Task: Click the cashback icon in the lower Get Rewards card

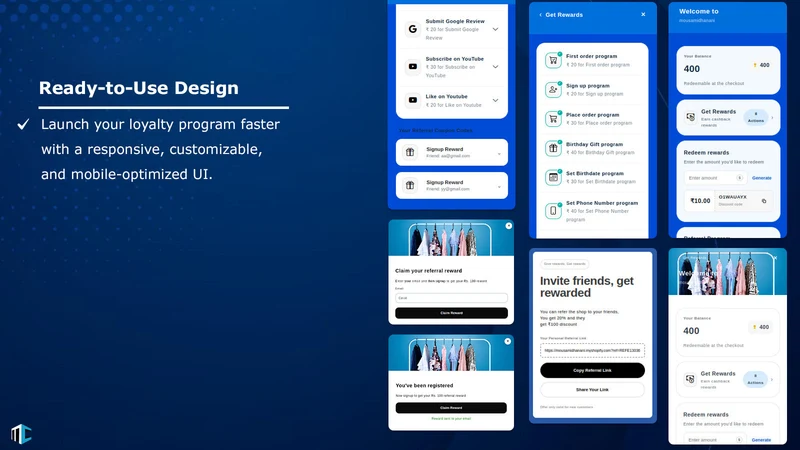Action: coord(690,379)
